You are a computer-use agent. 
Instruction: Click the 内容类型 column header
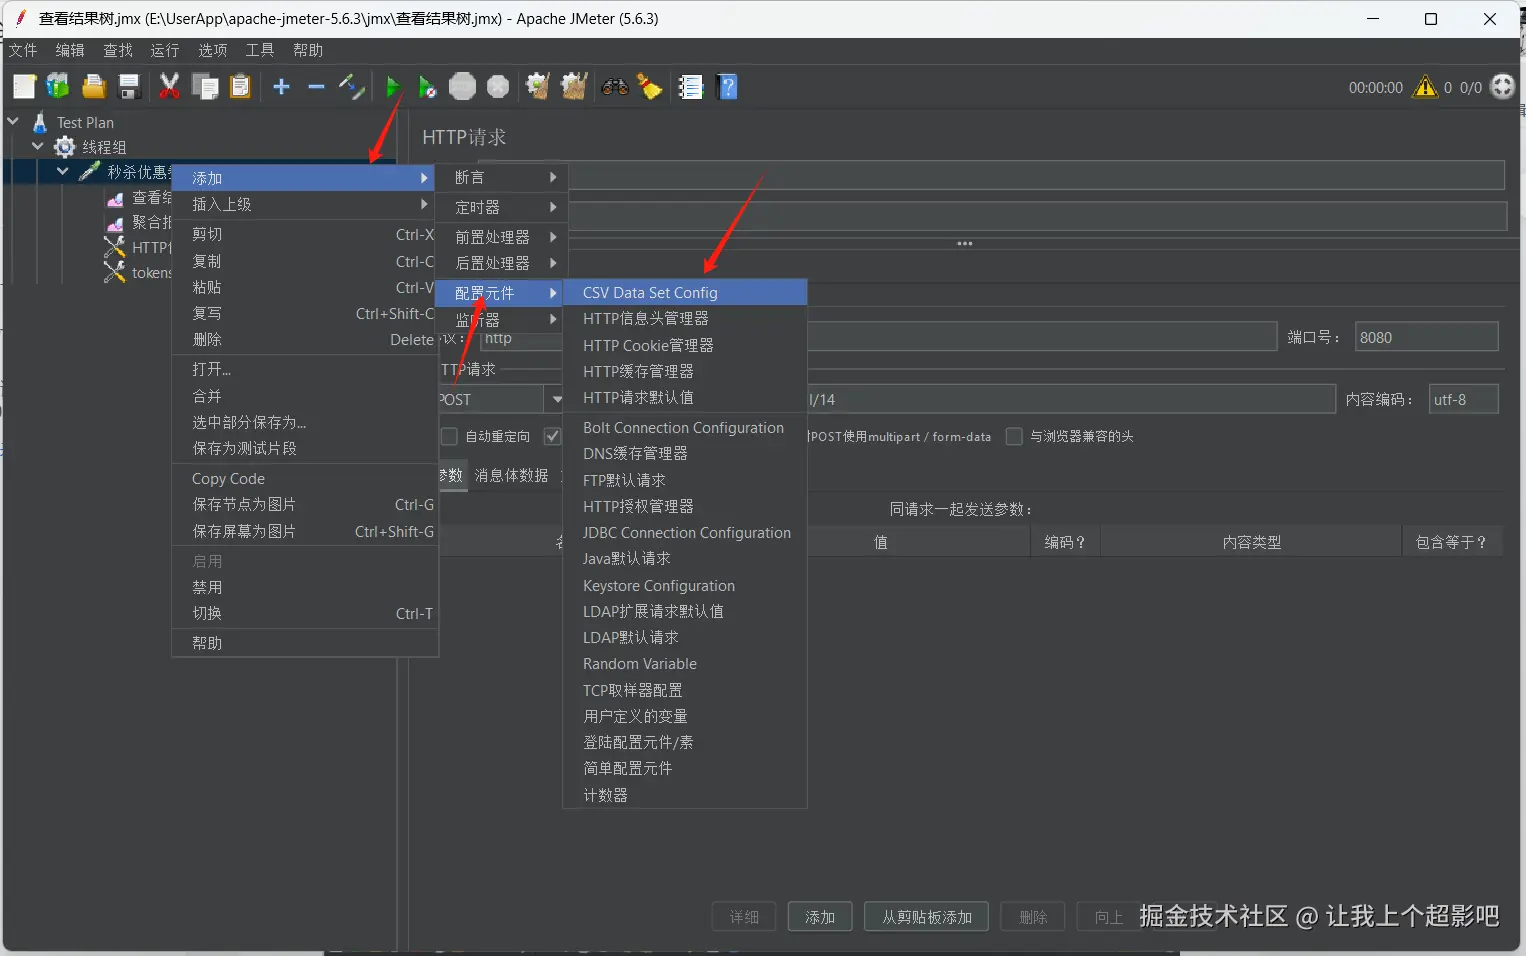pyautogui.click(x=1251, y=542)
